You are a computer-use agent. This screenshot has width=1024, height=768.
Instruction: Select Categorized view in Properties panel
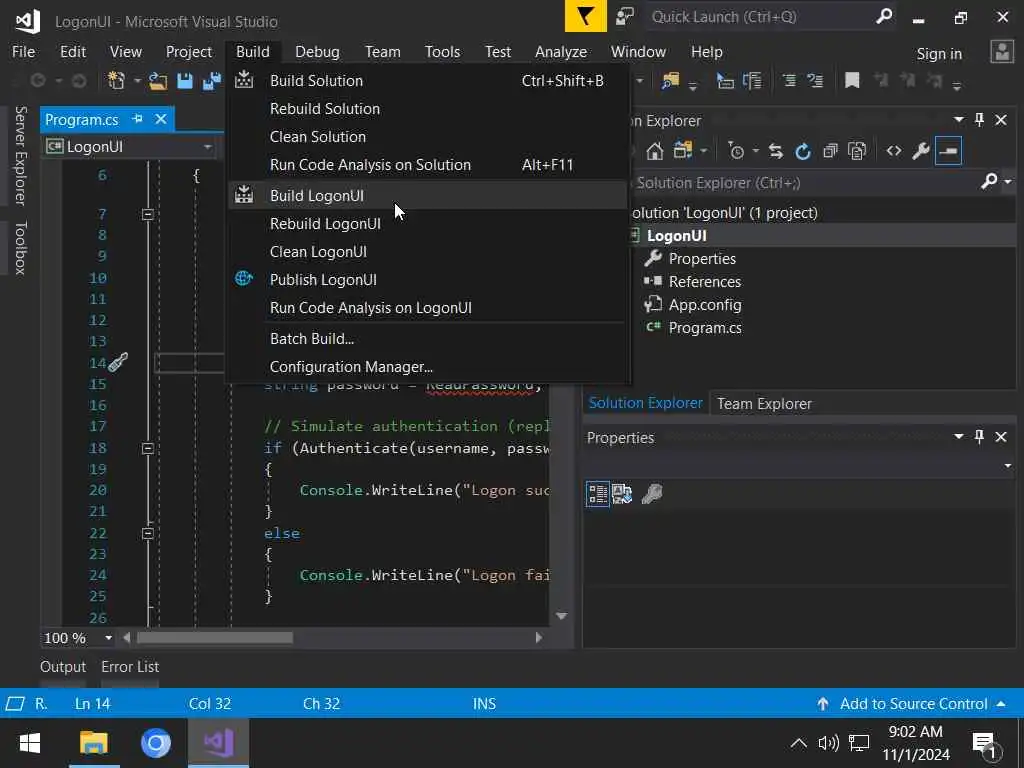click(598, 494)
